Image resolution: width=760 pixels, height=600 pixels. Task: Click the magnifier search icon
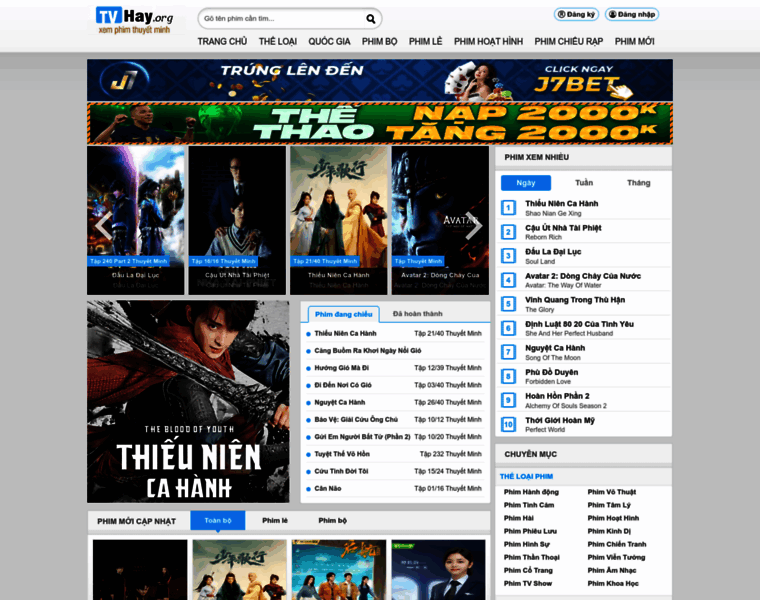(x=371, y=19)
